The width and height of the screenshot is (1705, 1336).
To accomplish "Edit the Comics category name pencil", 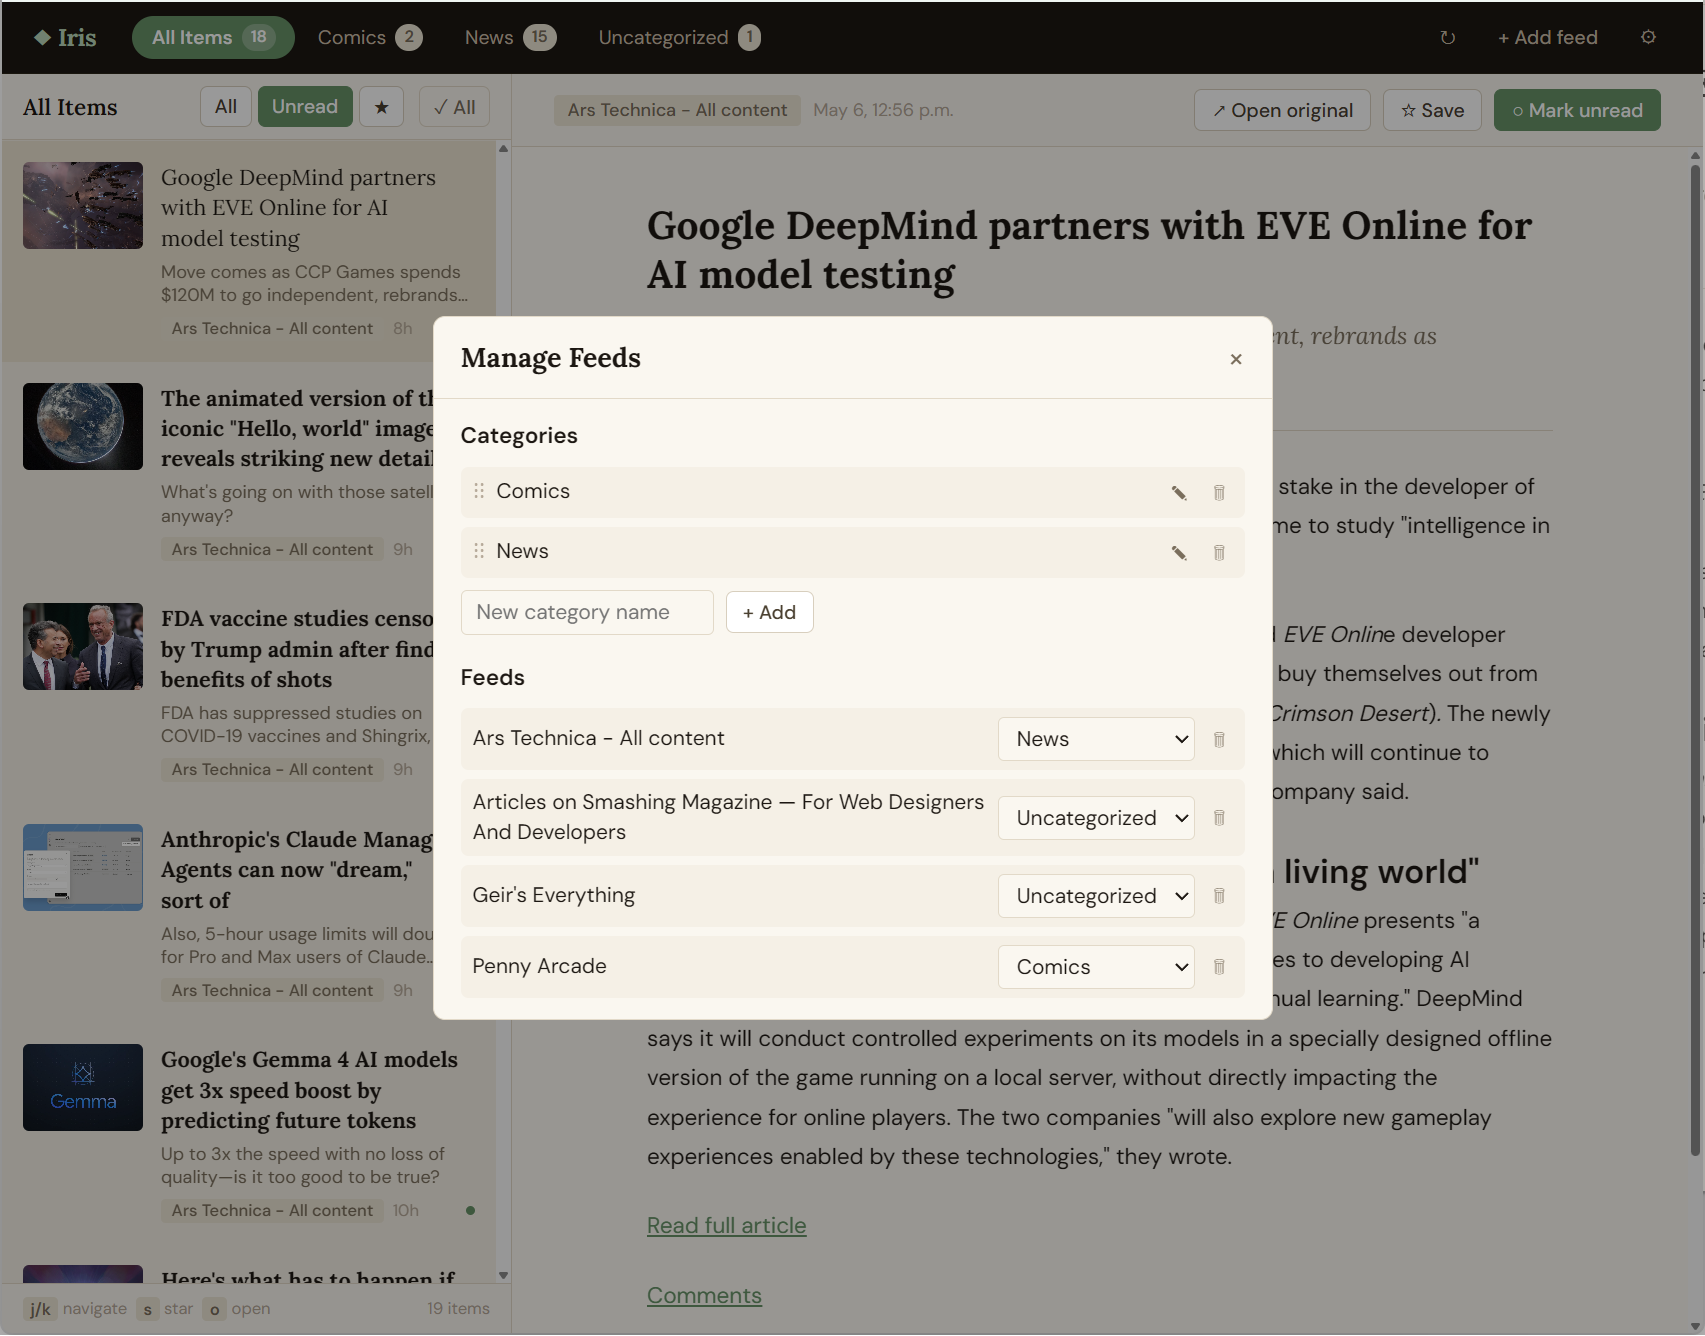I will click(1179, 492).
